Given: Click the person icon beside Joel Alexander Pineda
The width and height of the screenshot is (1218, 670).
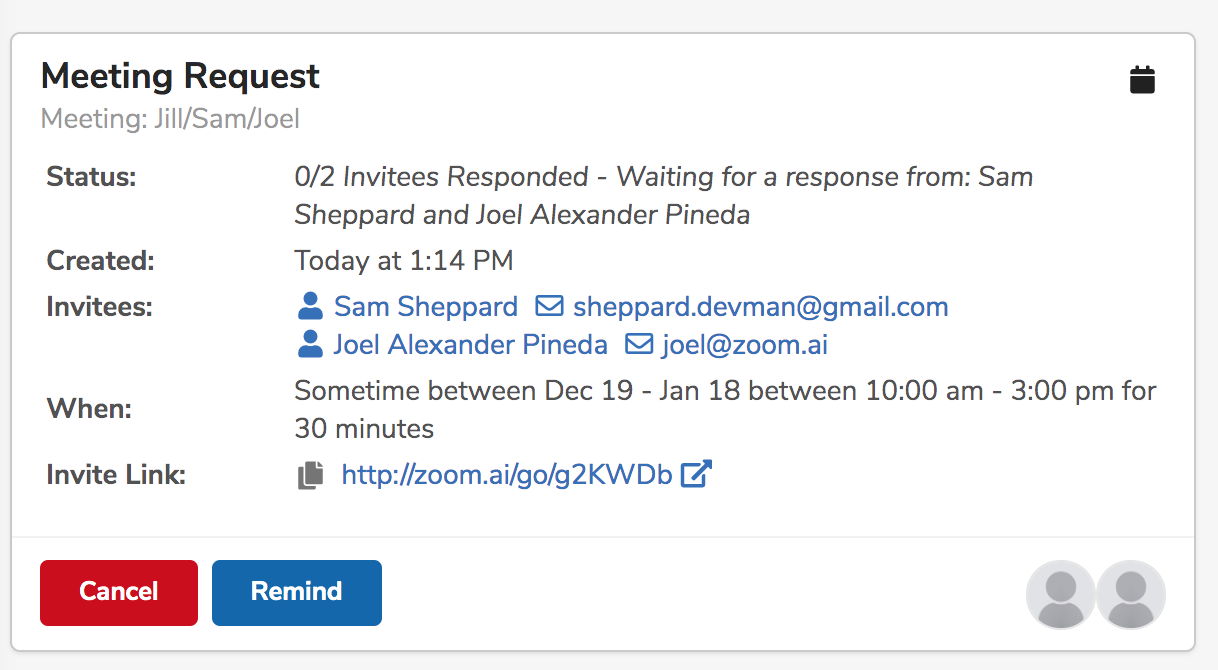Looking at the screenshot, I should click(310, 345).
